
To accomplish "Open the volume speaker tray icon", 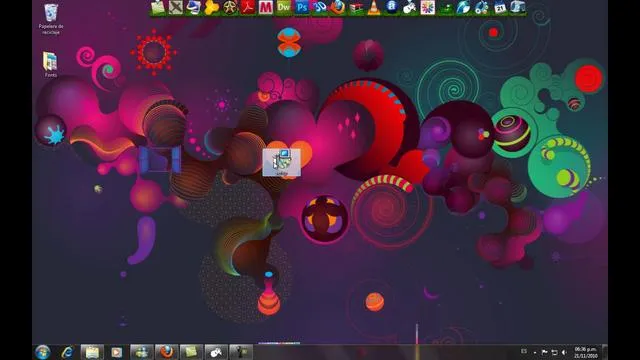I will tap(564, 352).
